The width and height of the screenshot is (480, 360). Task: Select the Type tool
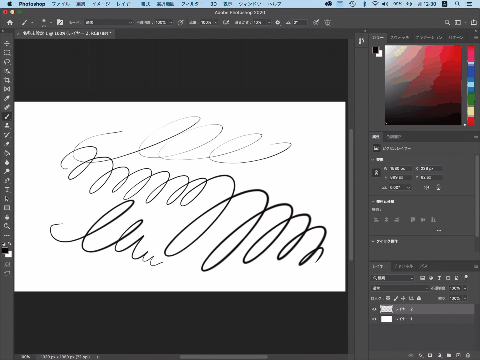7,190
